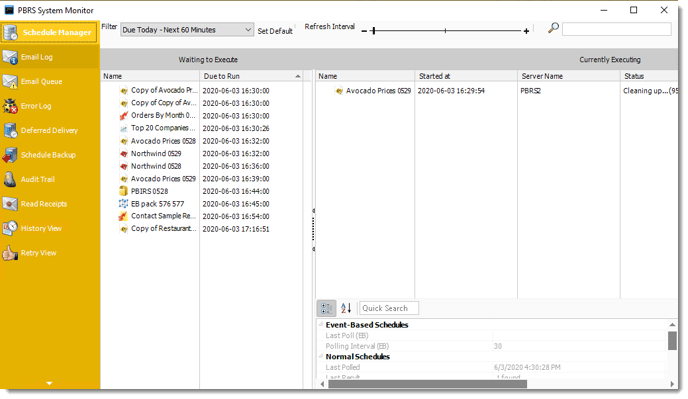The width and height of the screenshot is (688, 399).
Task: Focus the top search text box
Action: [616, 29]
